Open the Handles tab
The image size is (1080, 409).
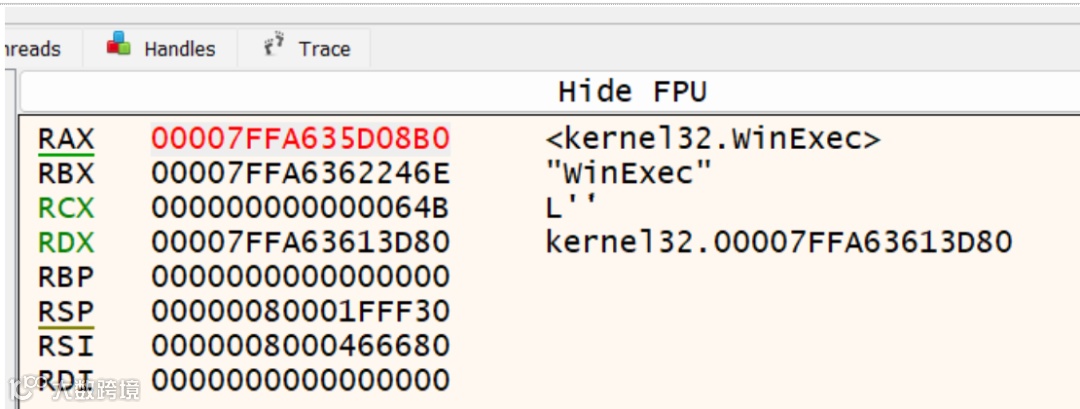point(160,48)
